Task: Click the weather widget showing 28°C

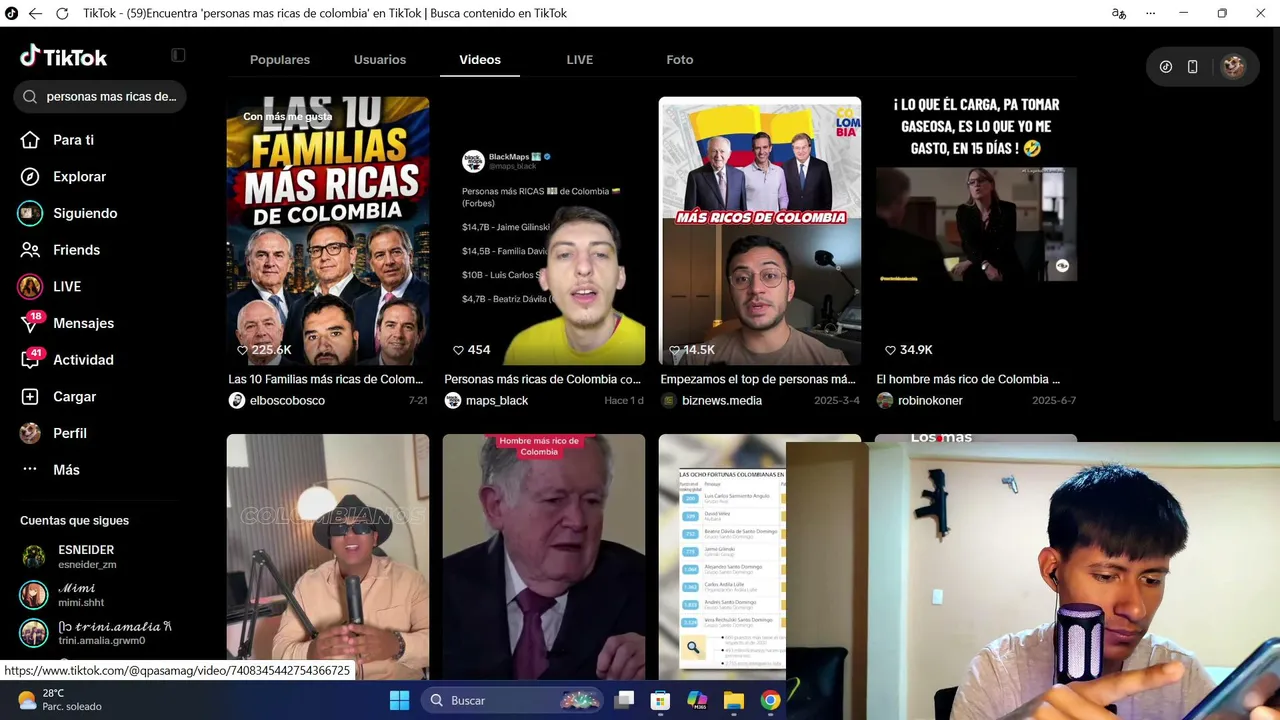Action: [x=60, y=700]
